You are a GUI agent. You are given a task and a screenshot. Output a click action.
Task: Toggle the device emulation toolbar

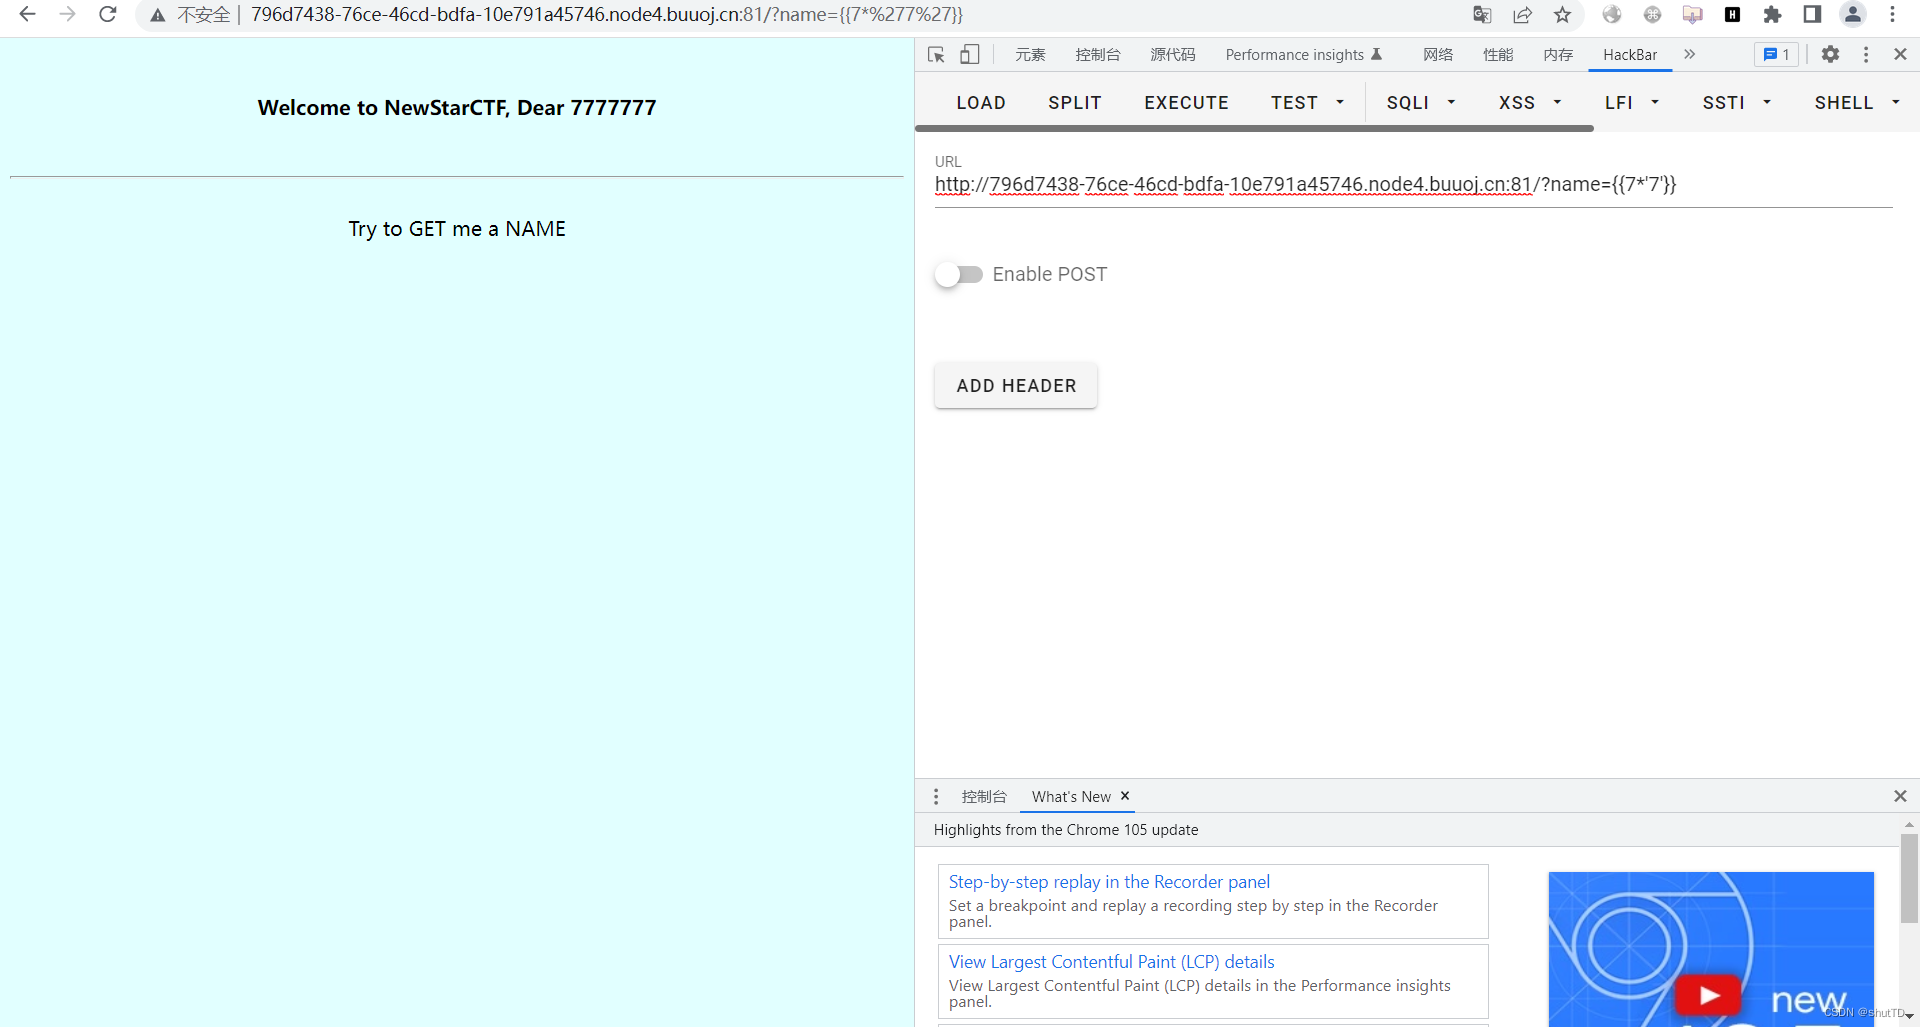[969, 54]
